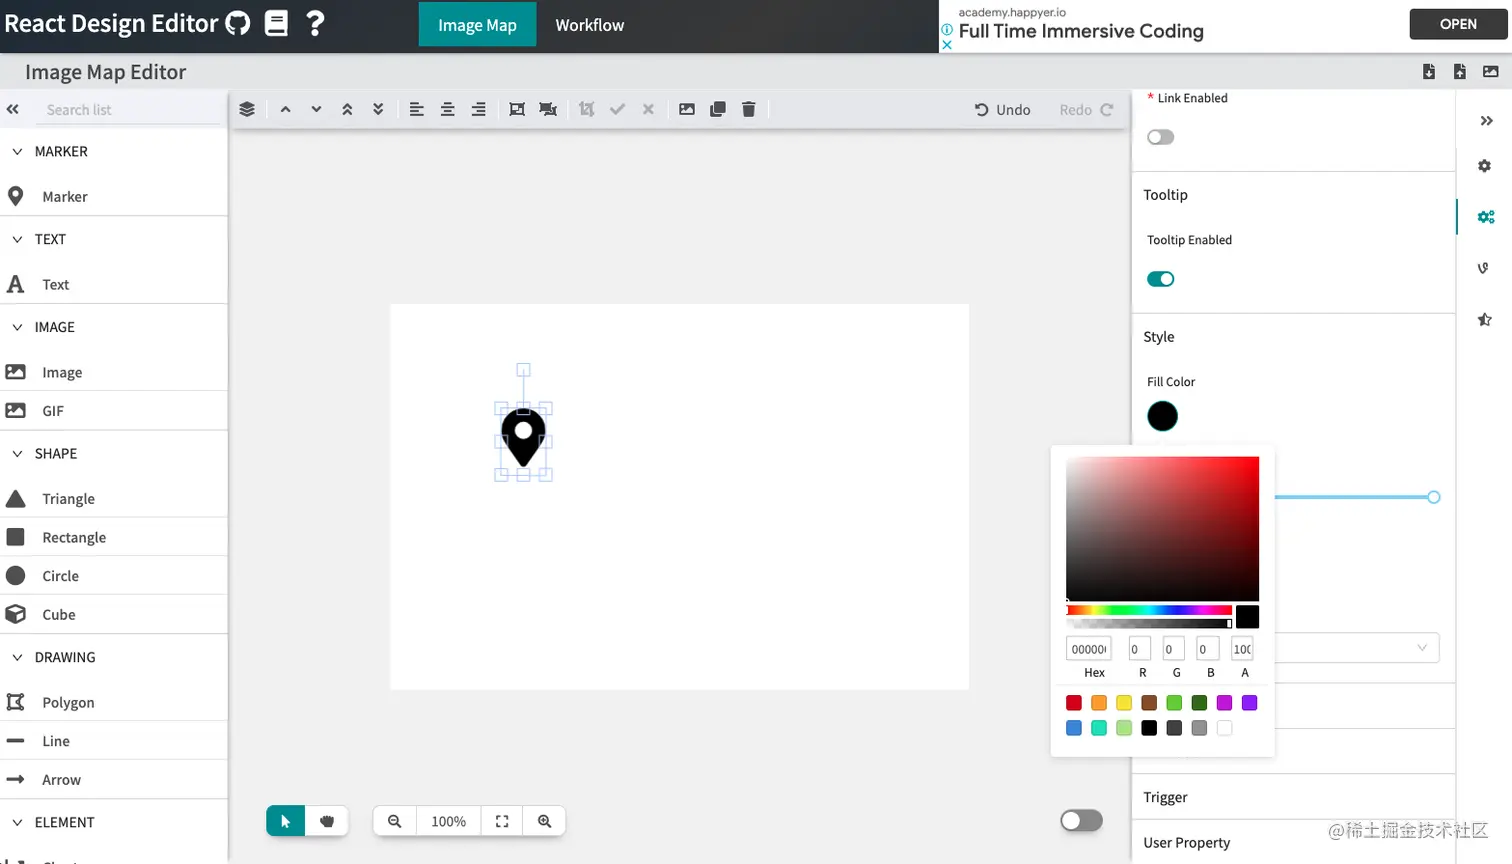This screenshot has height=864, width=1512.
Task: Open the single gear settings tab
Action: point(1485,166)
